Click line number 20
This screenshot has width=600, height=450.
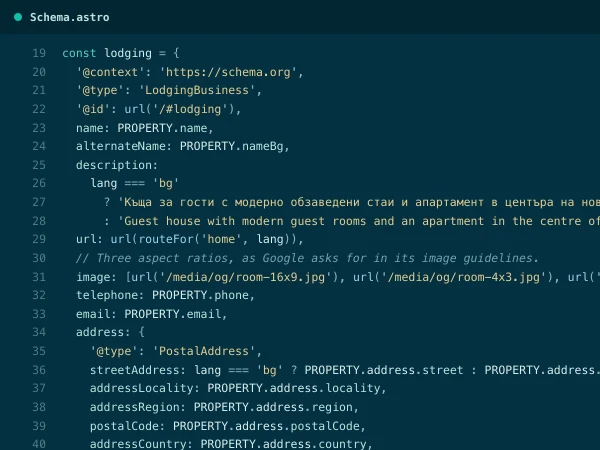click(39, 72)
